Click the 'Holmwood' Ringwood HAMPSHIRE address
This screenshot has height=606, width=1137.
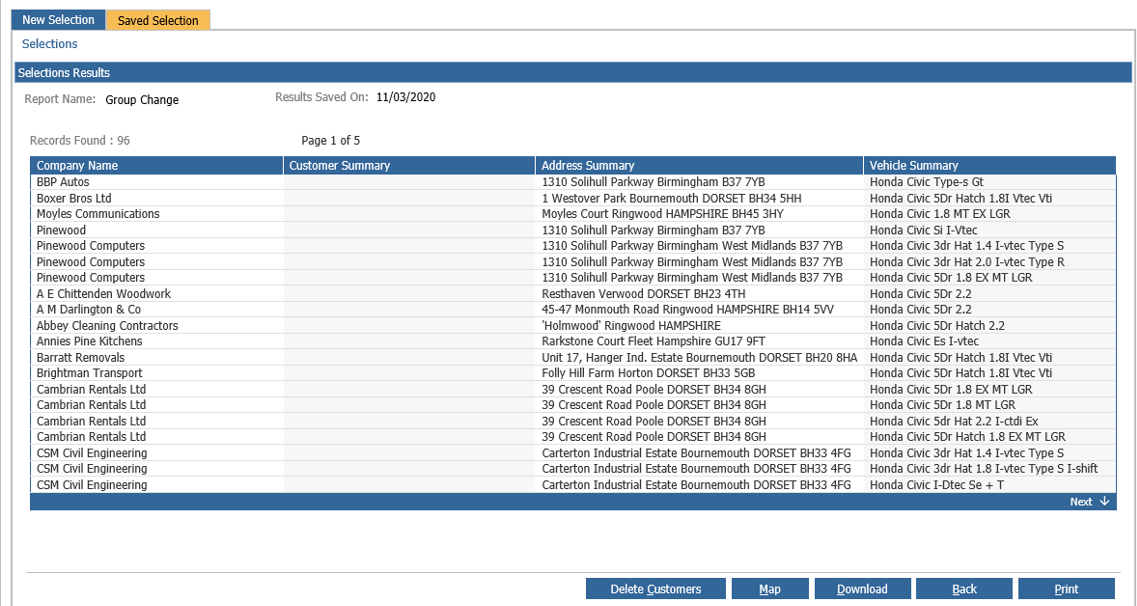(631, 325)
